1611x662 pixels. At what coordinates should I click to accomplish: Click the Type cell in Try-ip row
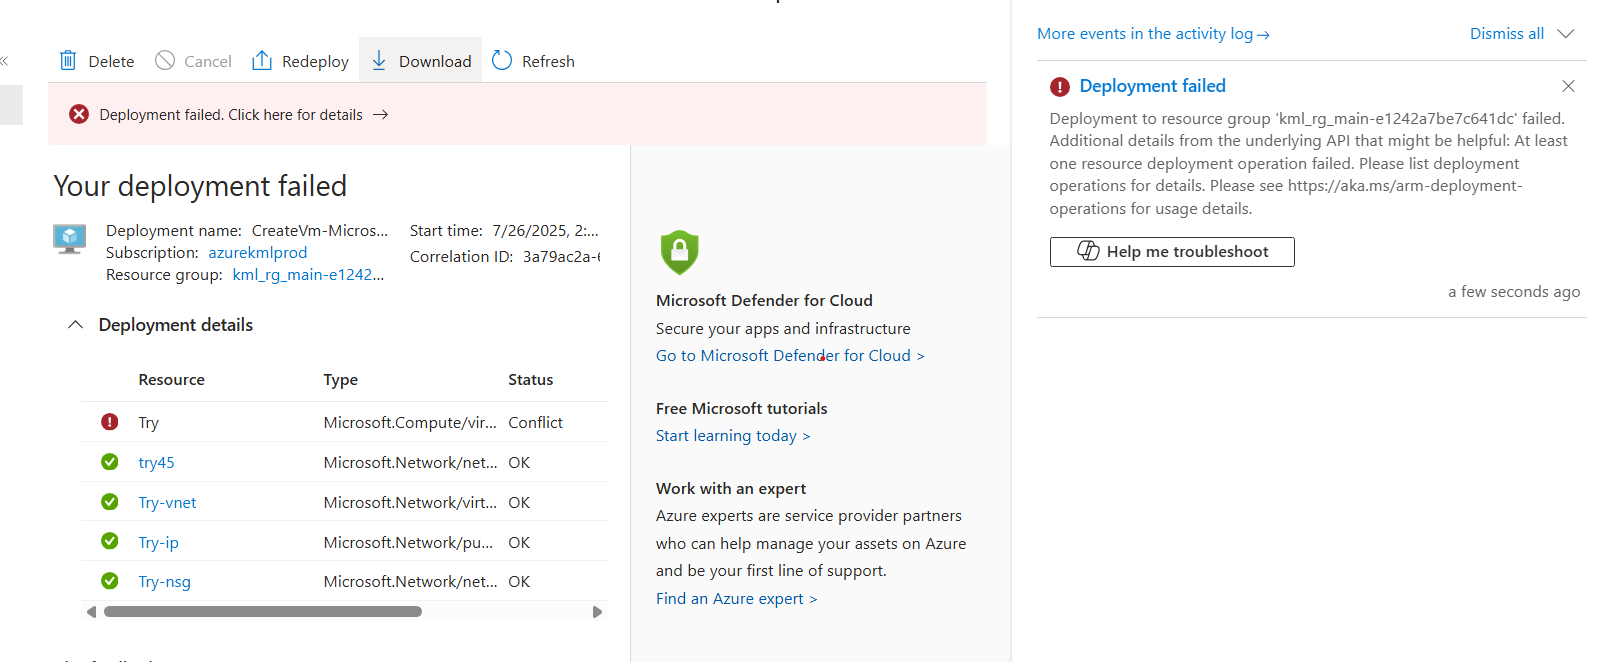[x=408, y=543]
